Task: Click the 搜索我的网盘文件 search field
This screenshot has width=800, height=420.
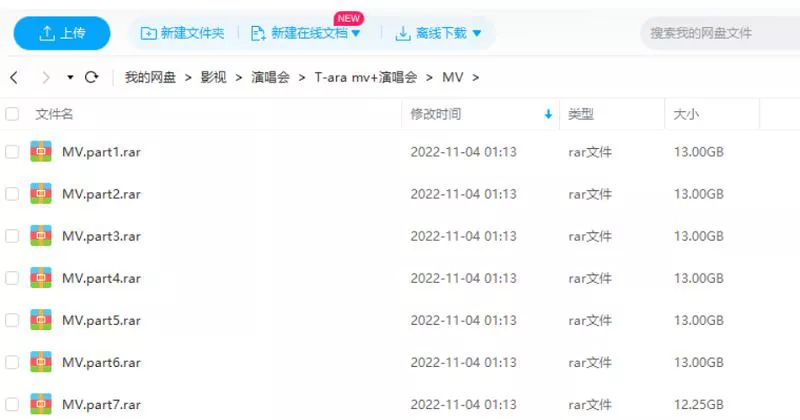Action: click(x=718, y=33)
